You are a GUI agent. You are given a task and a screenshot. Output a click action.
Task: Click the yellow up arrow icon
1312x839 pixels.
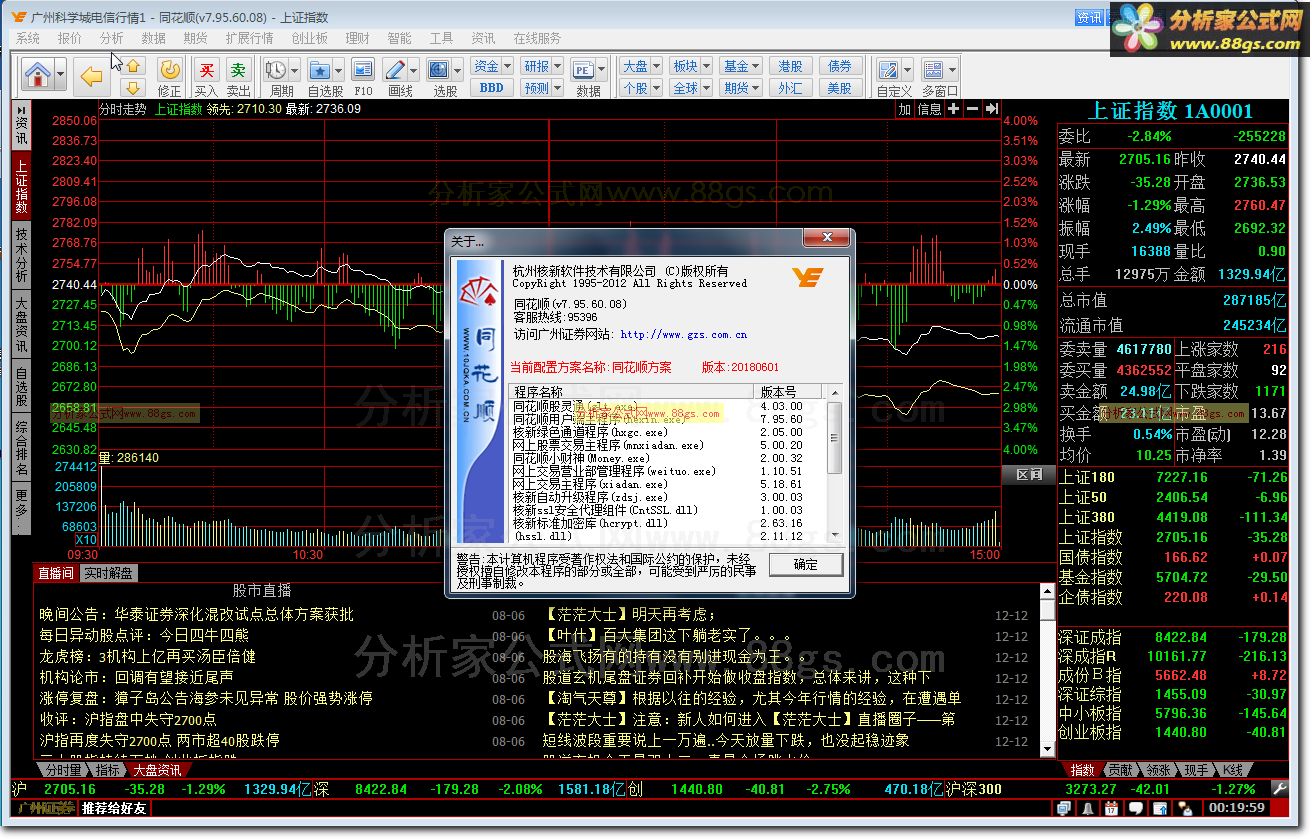134,65
